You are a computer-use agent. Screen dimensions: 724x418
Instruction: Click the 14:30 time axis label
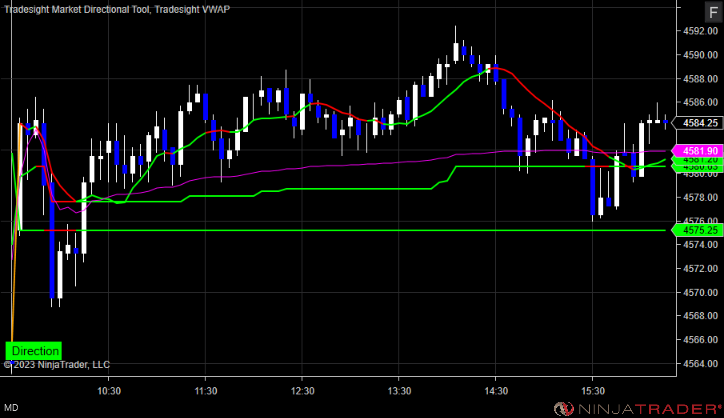pos(496,391)
